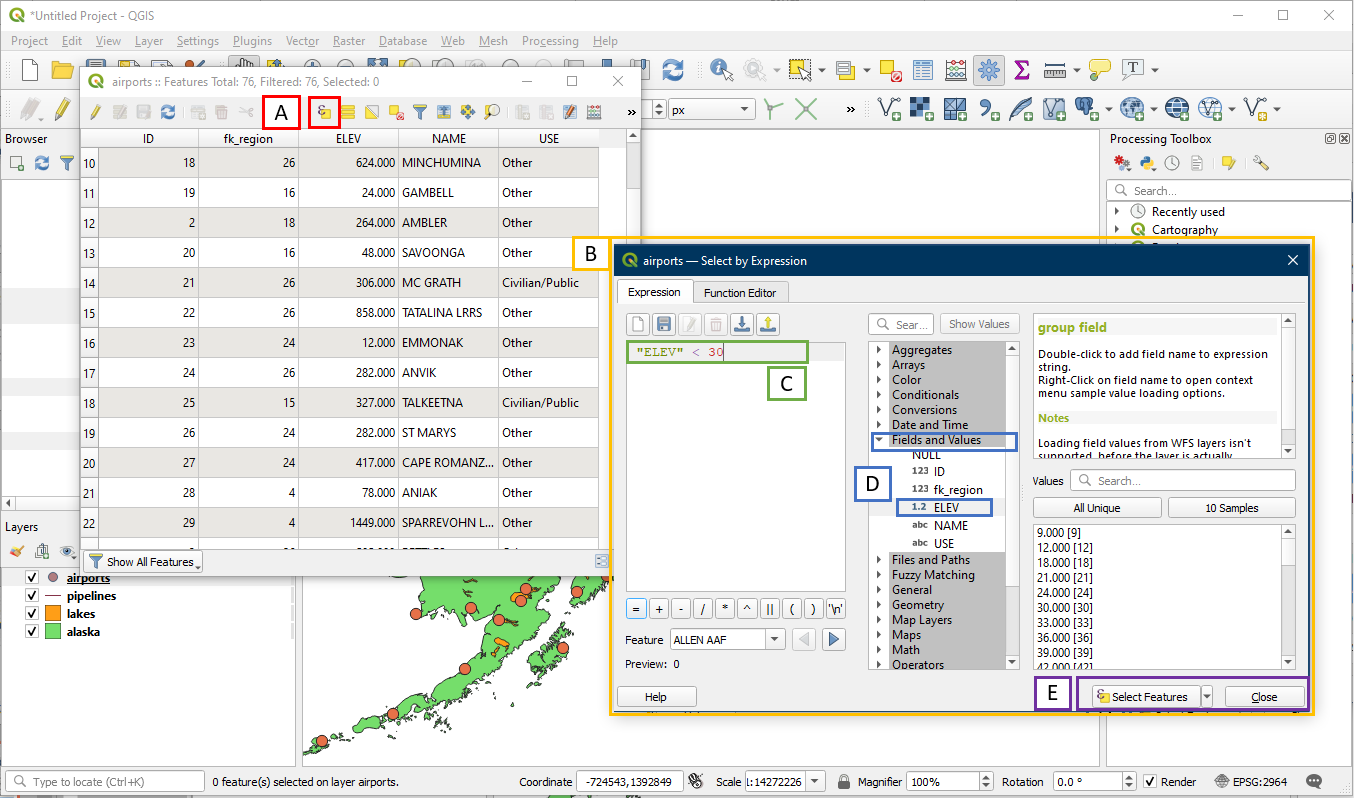
Task: Open the Identify Features tool
Action: (721, 70)
